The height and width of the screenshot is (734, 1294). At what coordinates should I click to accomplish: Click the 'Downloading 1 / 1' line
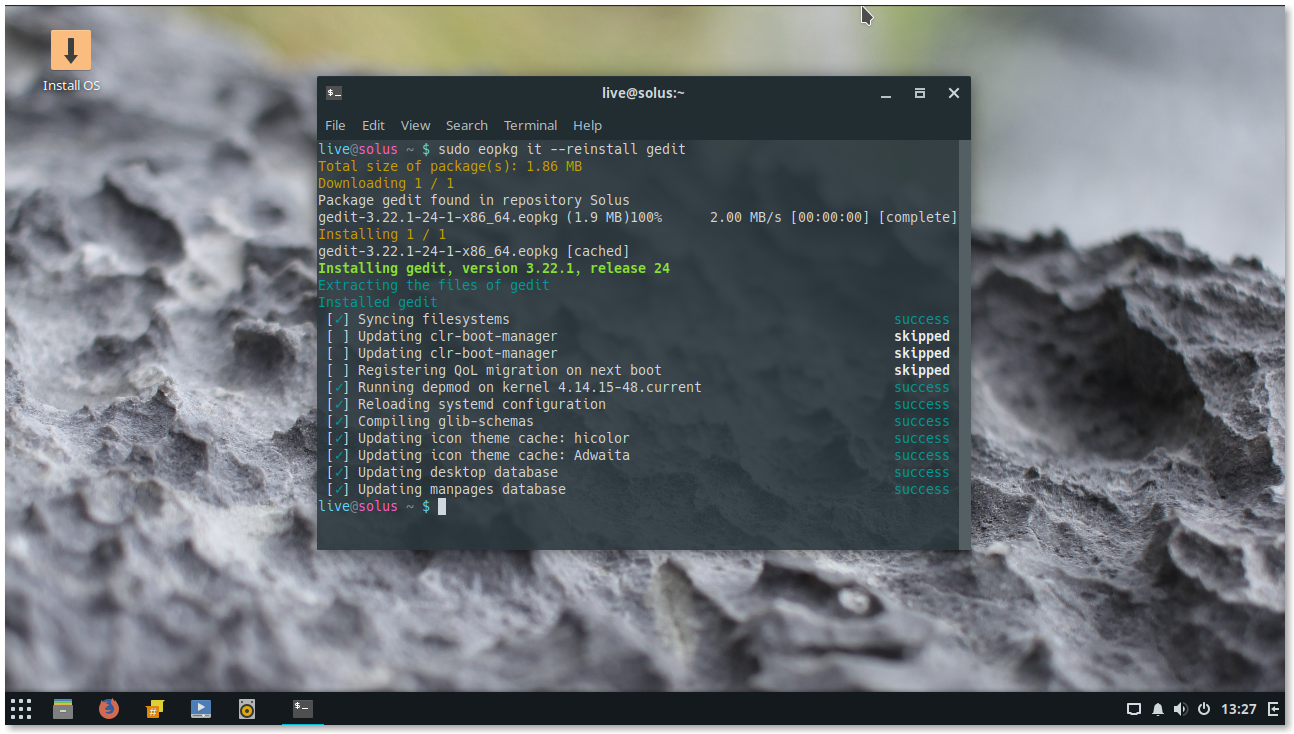386,183
